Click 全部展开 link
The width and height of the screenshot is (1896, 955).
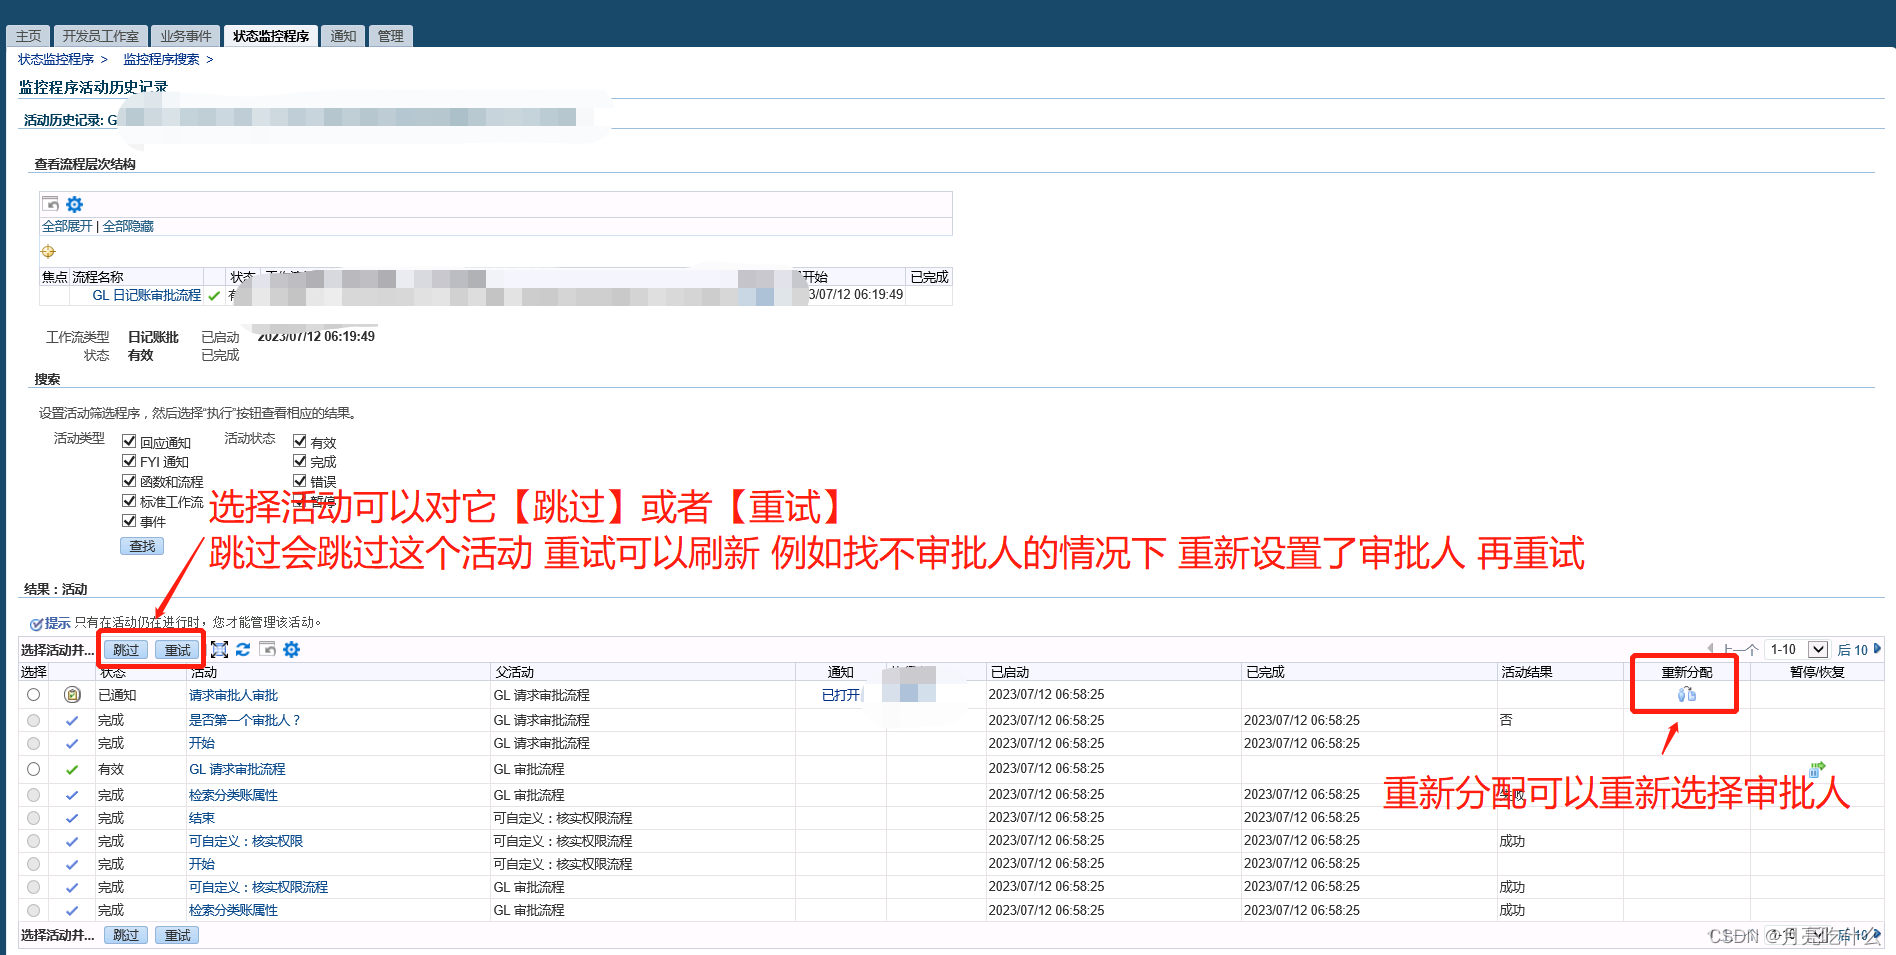click(67, 227)
